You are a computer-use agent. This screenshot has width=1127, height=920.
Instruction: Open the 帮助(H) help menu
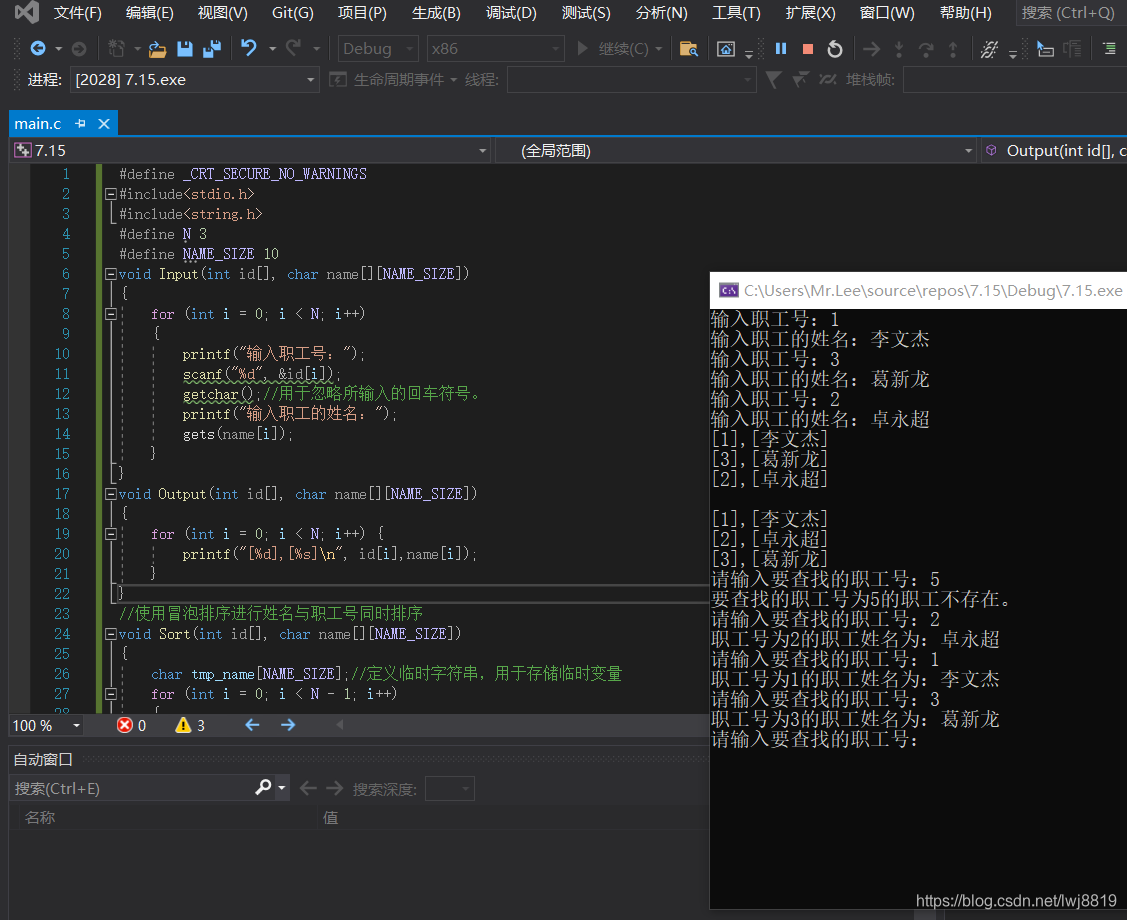(x=965, y=12)
